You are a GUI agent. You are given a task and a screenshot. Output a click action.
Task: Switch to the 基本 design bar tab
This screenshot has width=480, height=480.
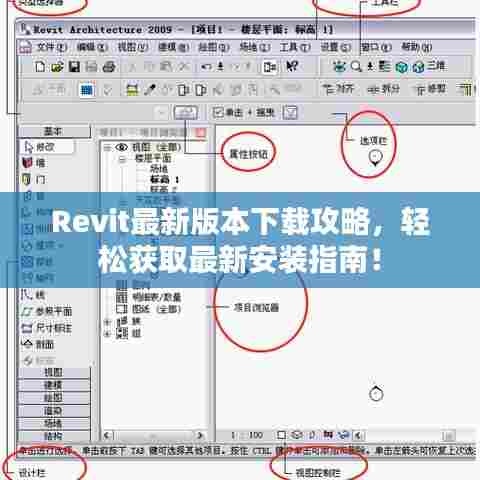point(53,131)
